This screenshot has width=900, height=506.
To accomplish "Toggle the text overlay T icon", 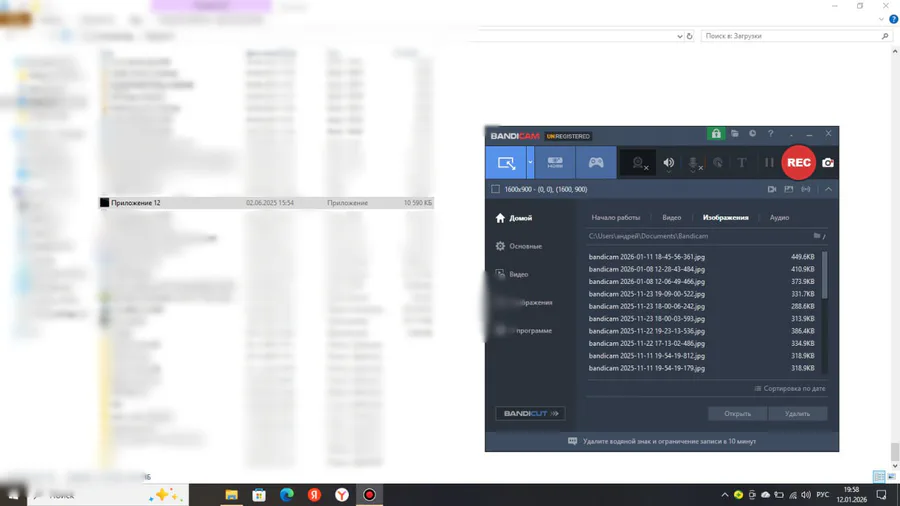I will [742, 163].
